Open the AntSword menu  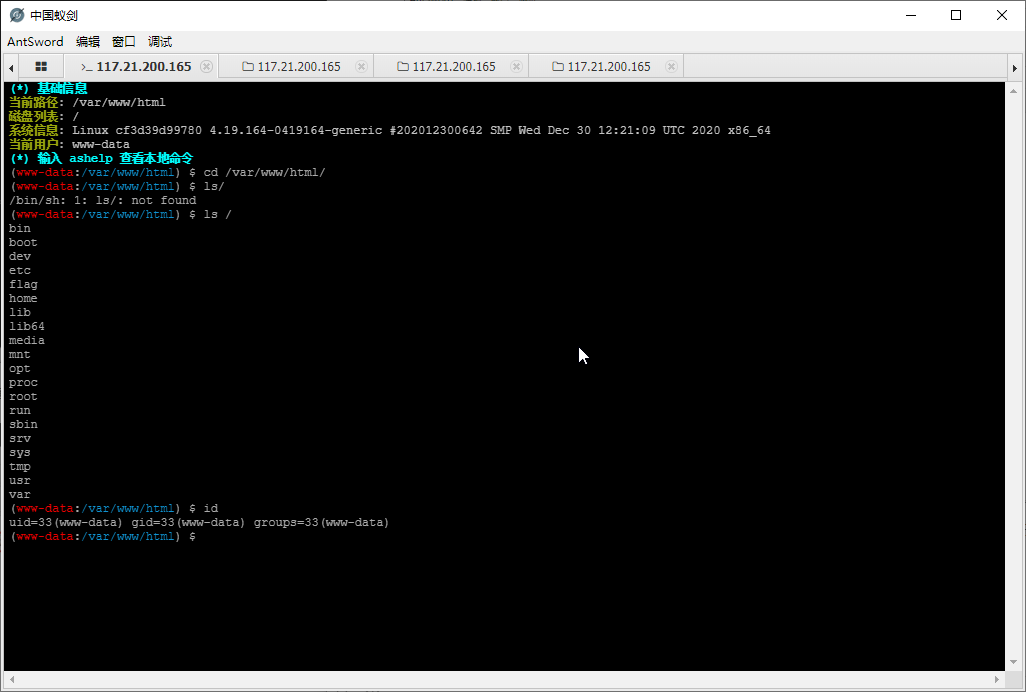click(x=35, y=41)
